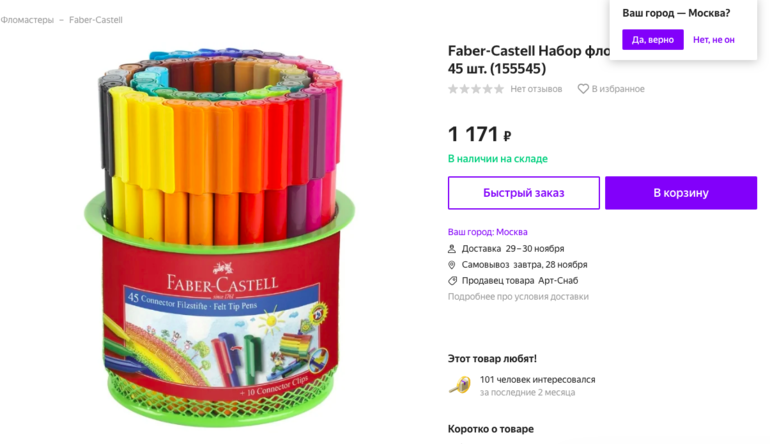Open Нет отзывов reviews link

click(536, 89)
